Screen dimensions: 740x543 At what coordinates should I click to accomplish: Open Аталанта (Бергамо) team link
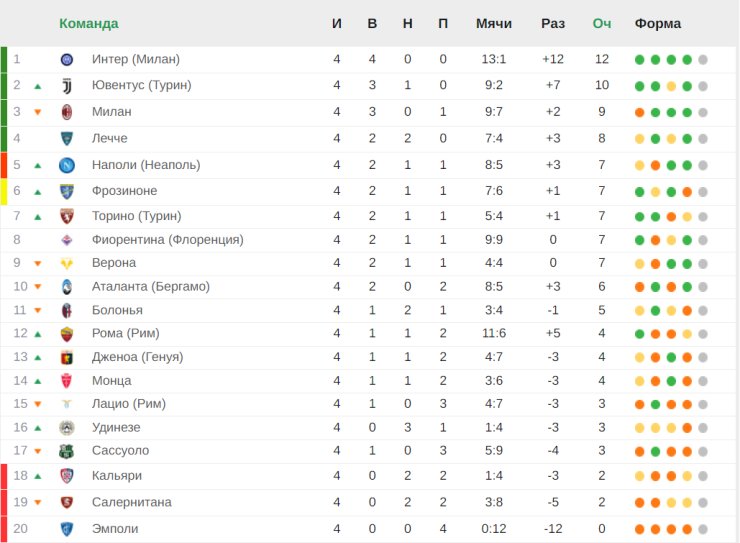151,287
